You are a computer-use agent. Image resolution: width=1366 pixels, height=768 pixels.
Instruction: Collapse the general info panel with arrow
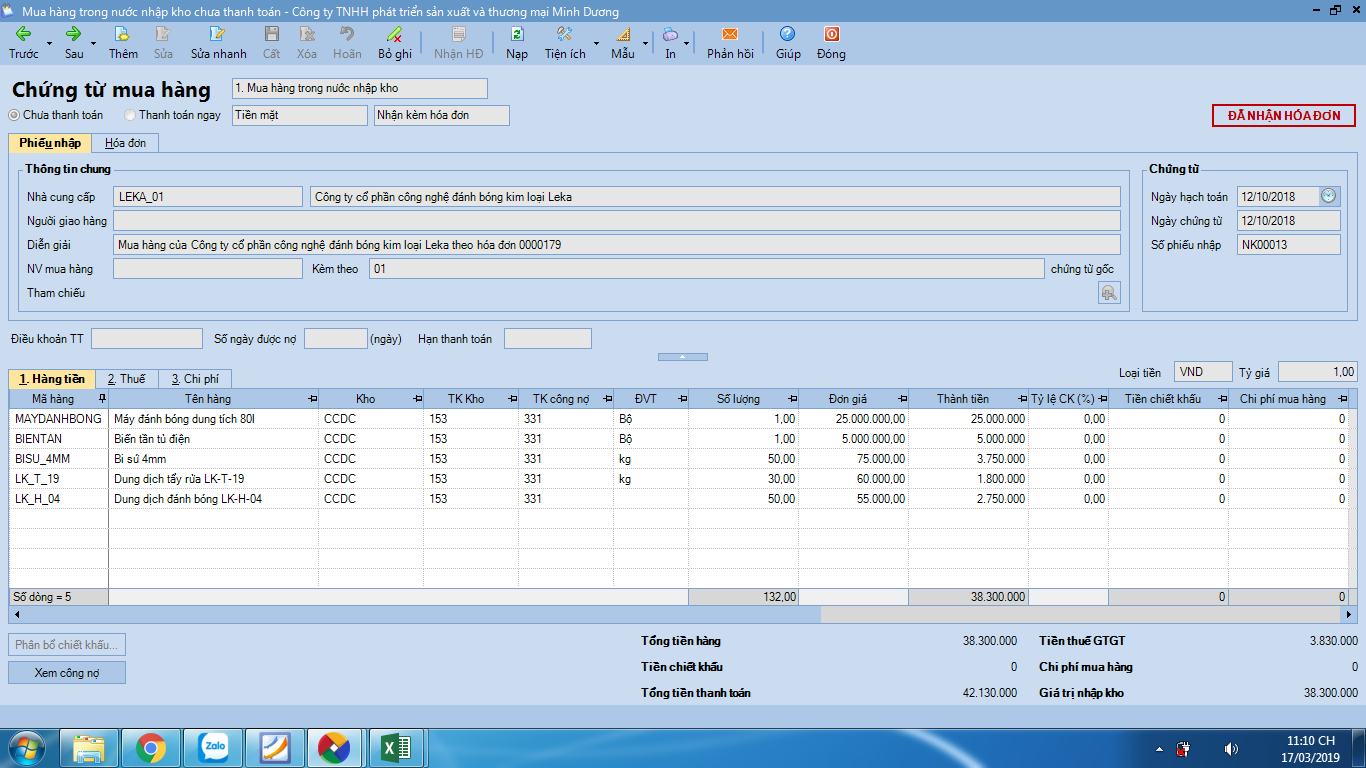coord(682,356)
